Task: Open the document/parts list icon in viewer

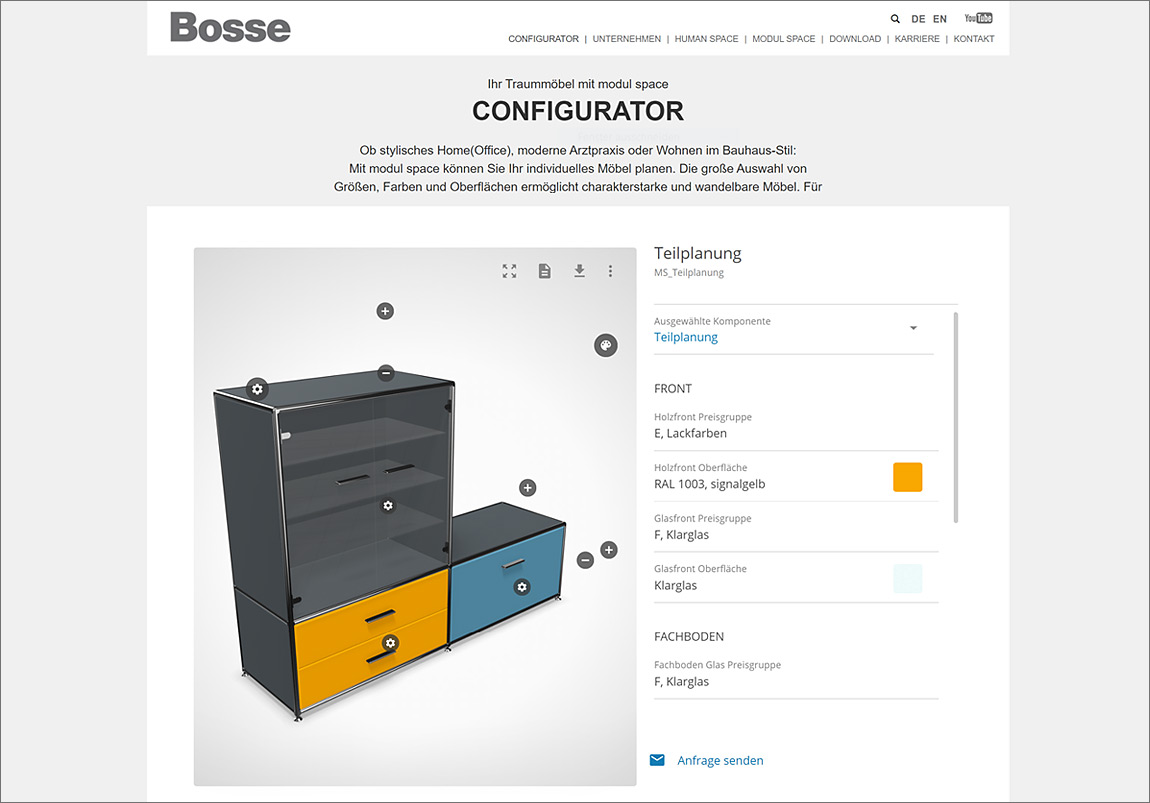Action: click(x=544, y=271)
